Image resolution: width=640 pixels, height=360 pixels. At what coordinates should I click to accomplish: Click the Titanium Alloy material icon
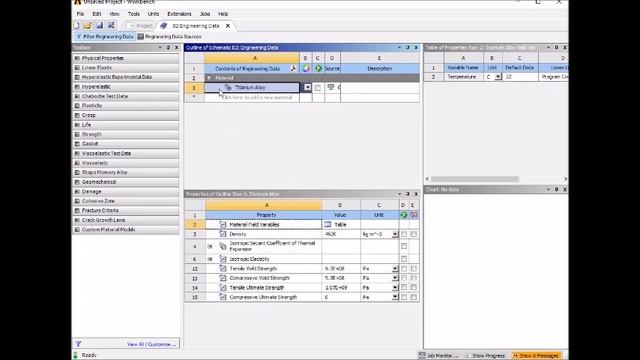tap(228, 87)
